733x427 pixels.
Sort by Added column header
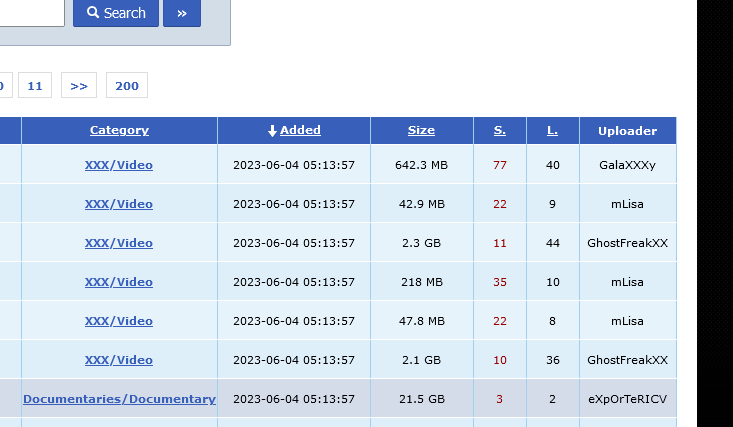(x=300, y=130)
